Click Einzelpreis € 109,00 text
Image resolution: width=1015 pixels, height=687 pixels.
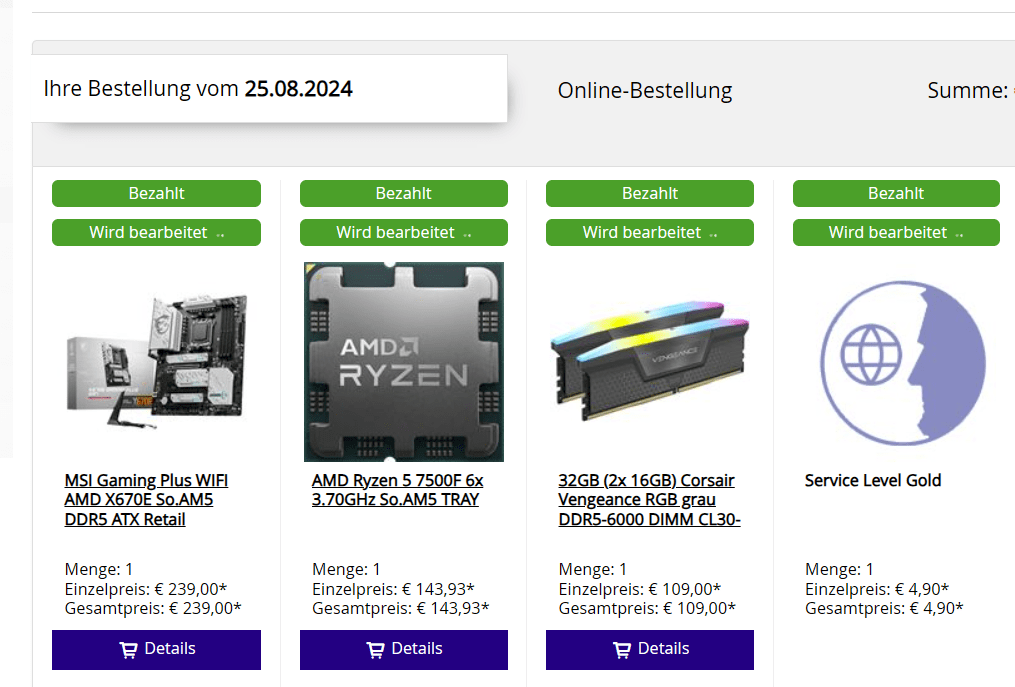tap(640, 589)
